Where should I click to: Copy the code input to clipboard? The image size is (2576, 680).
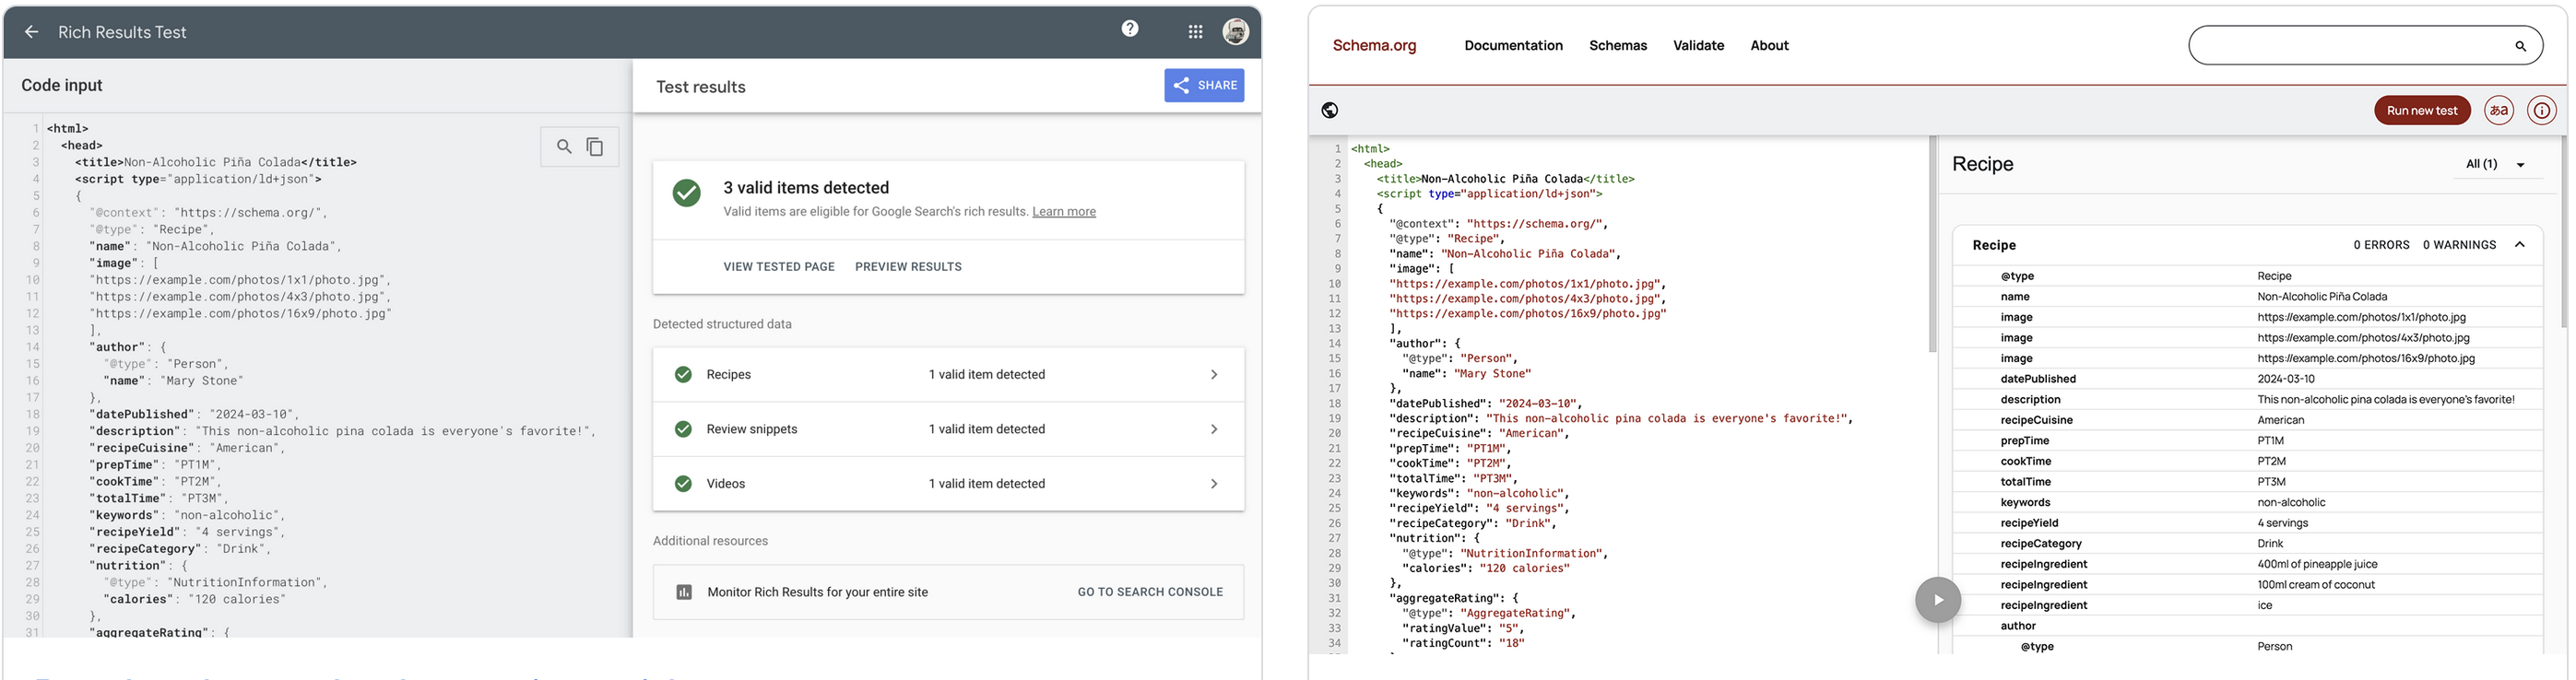click(595, 147)
